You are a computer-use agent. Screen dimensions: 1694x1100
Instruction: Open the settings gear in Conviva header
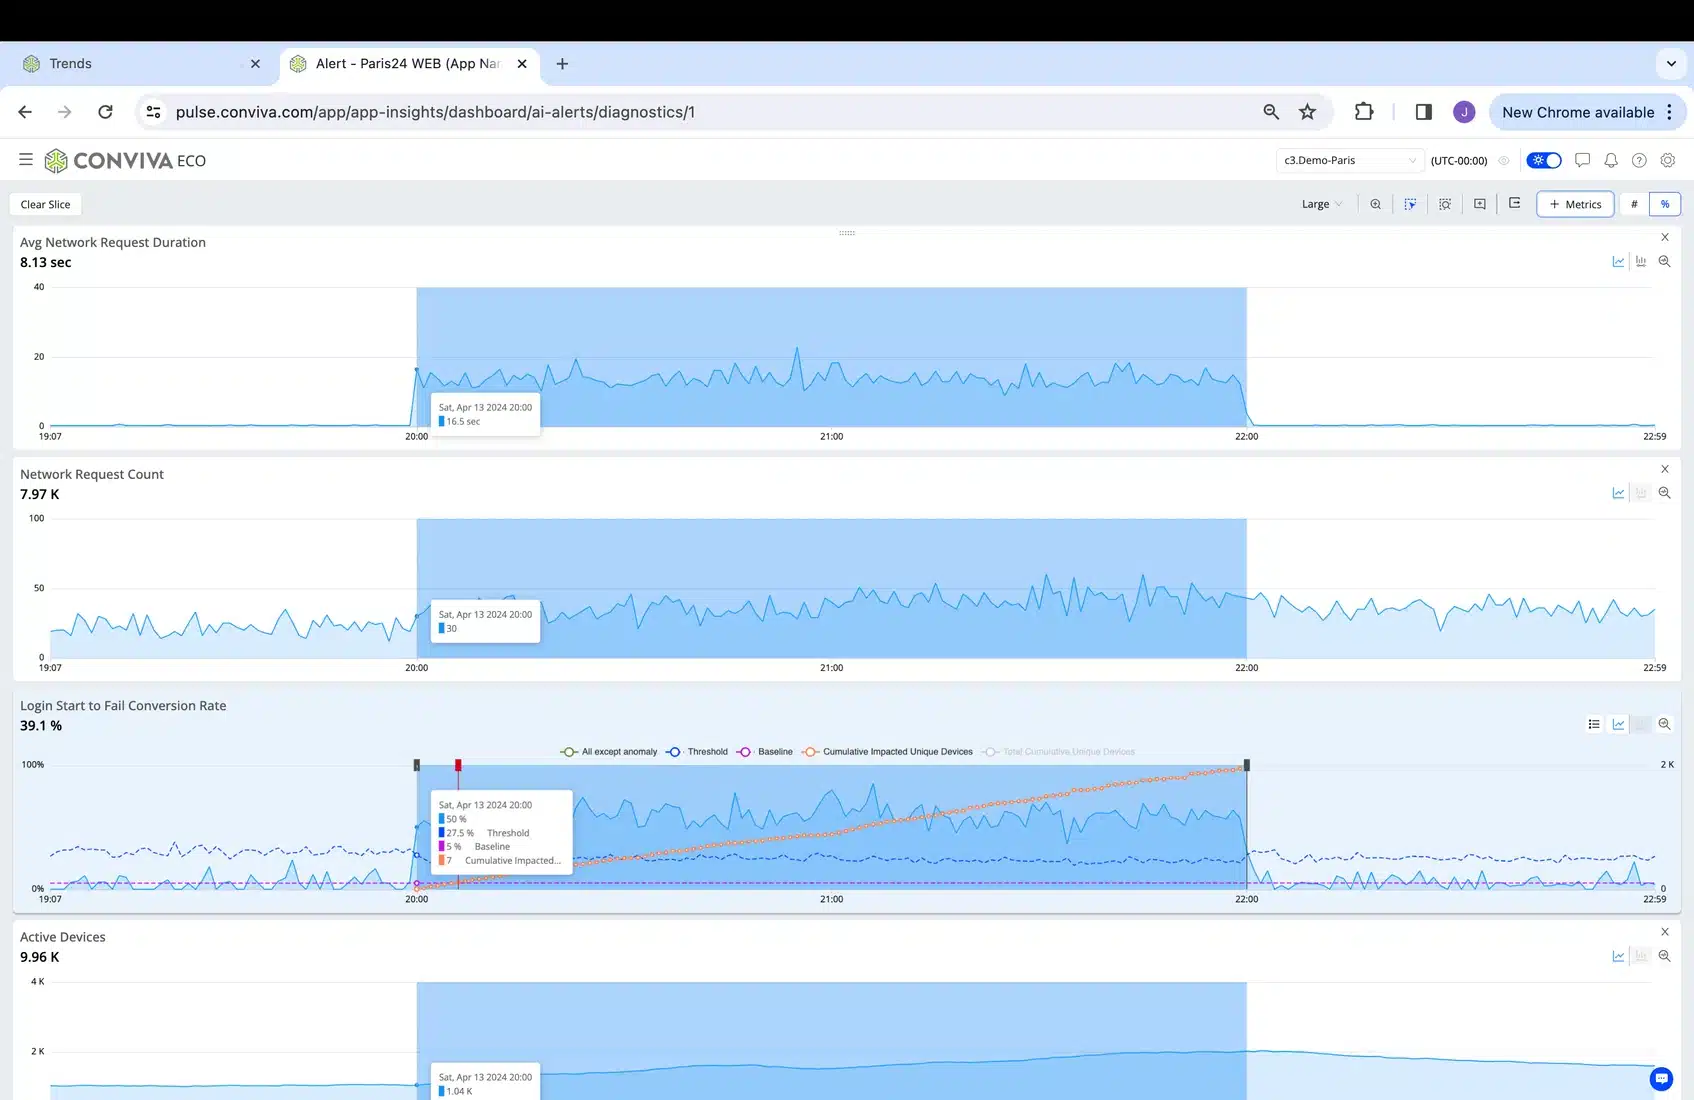point(1668,160)
